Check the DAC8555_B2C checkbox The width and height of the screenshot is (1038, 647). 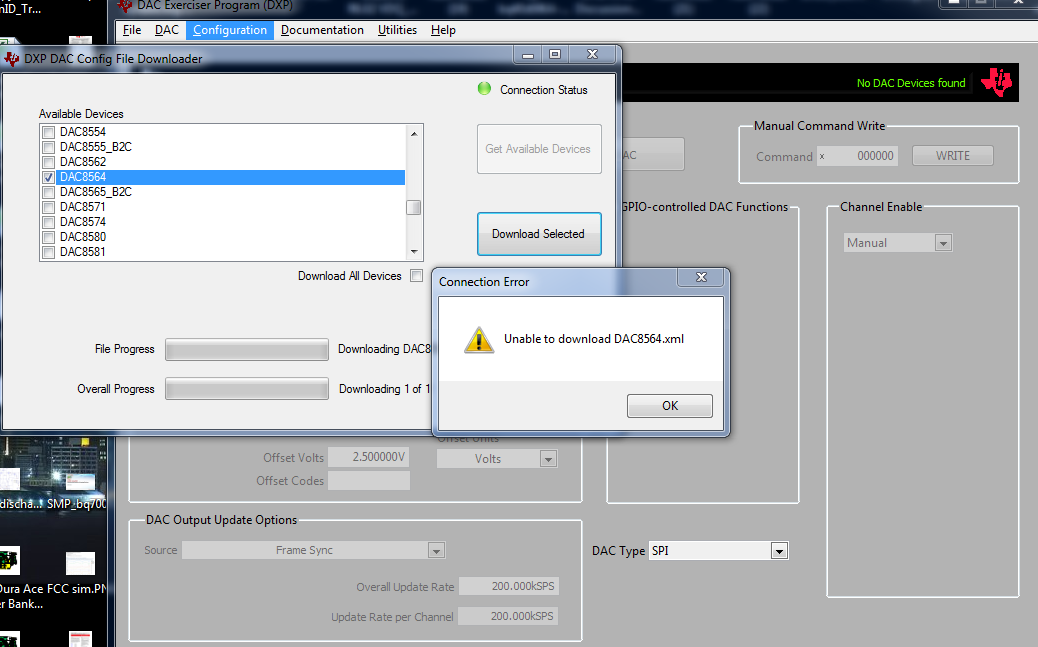(48, 147)
